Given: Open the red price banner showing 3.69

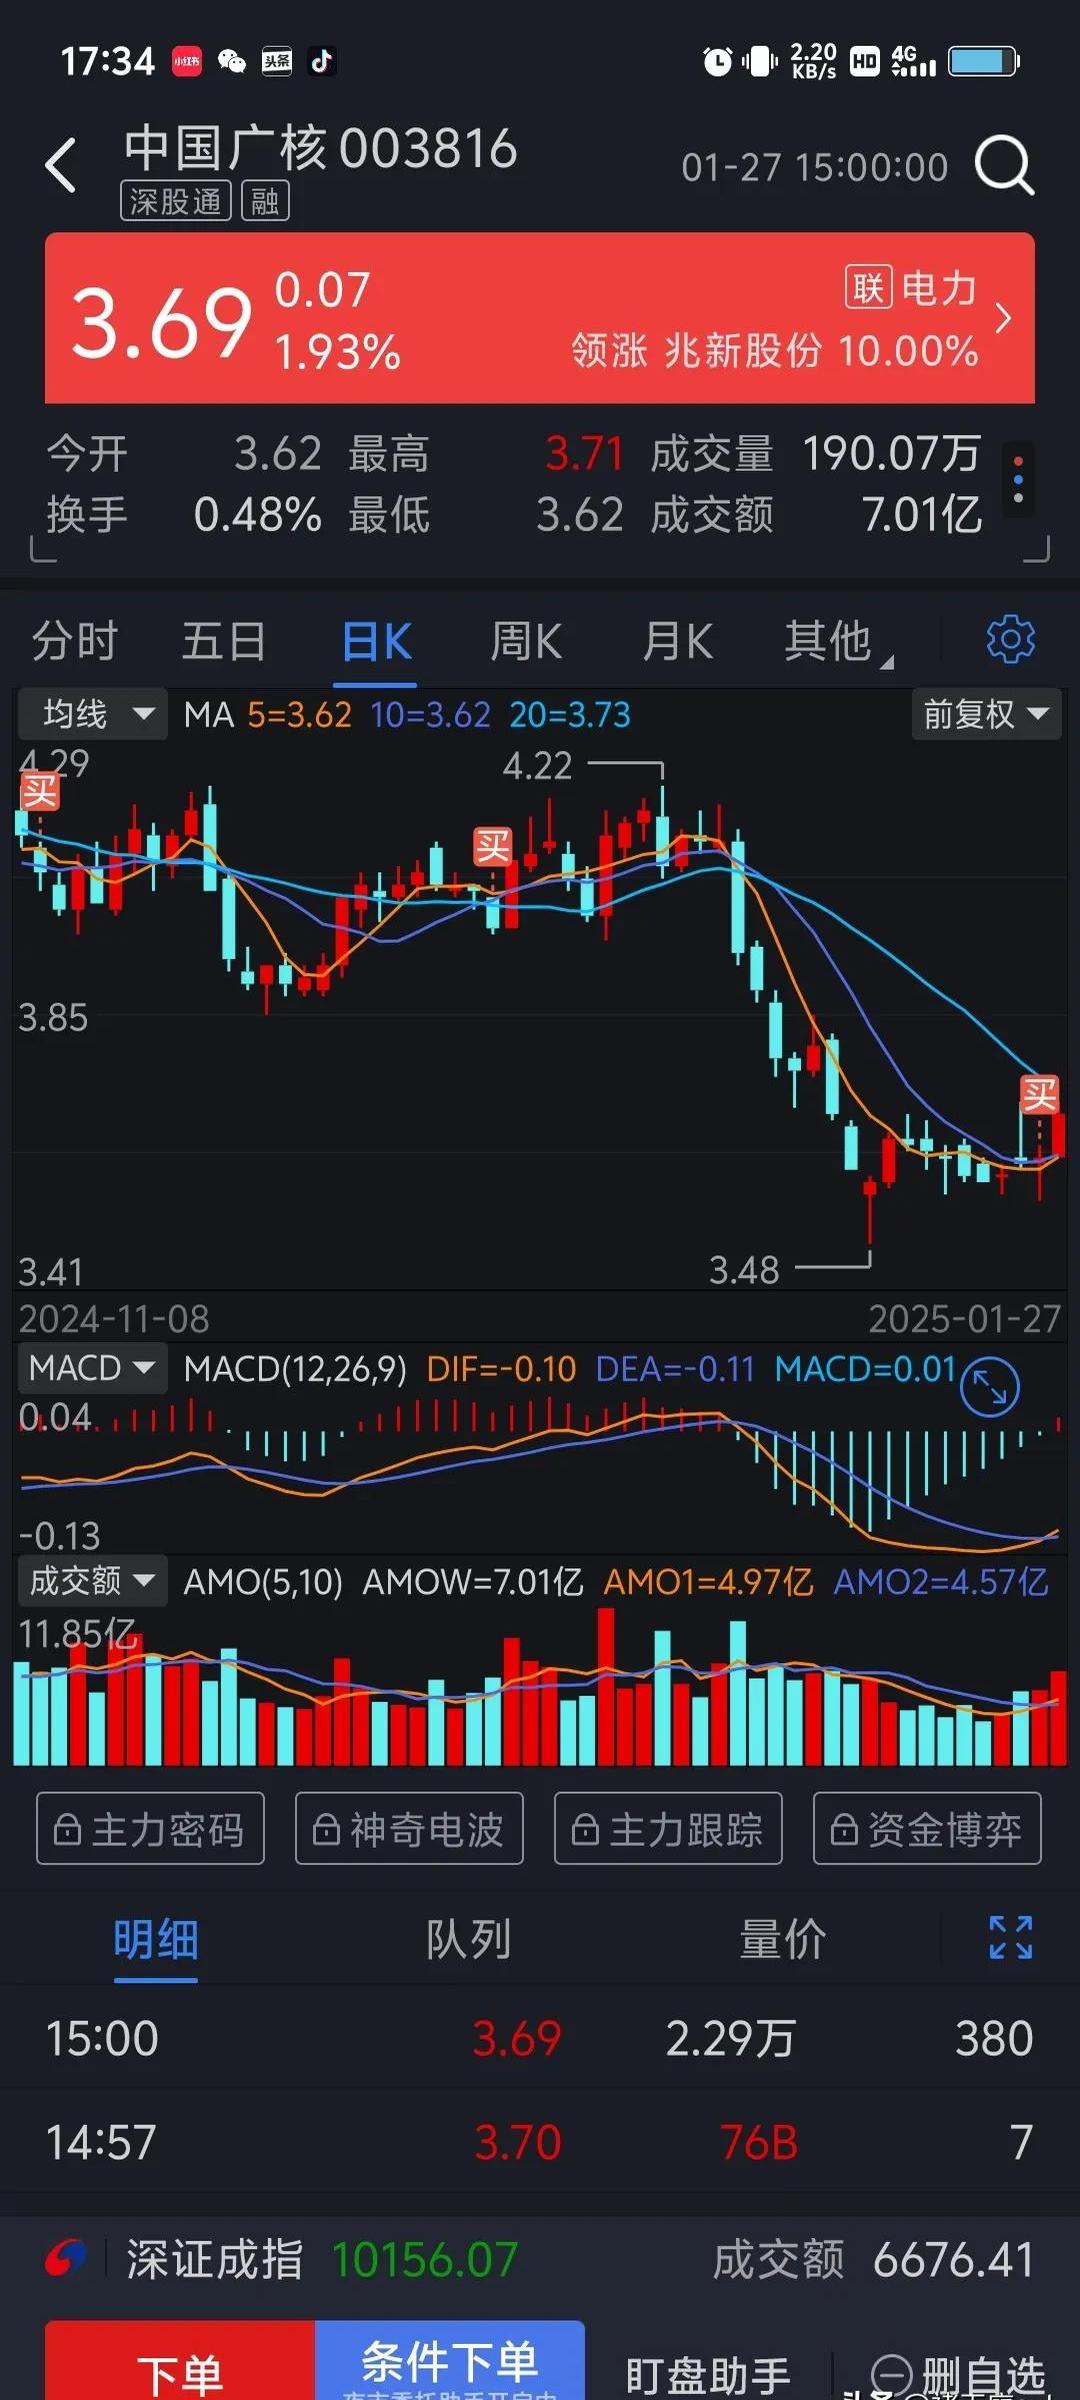Looking at the screenshot, I should 540,318.
